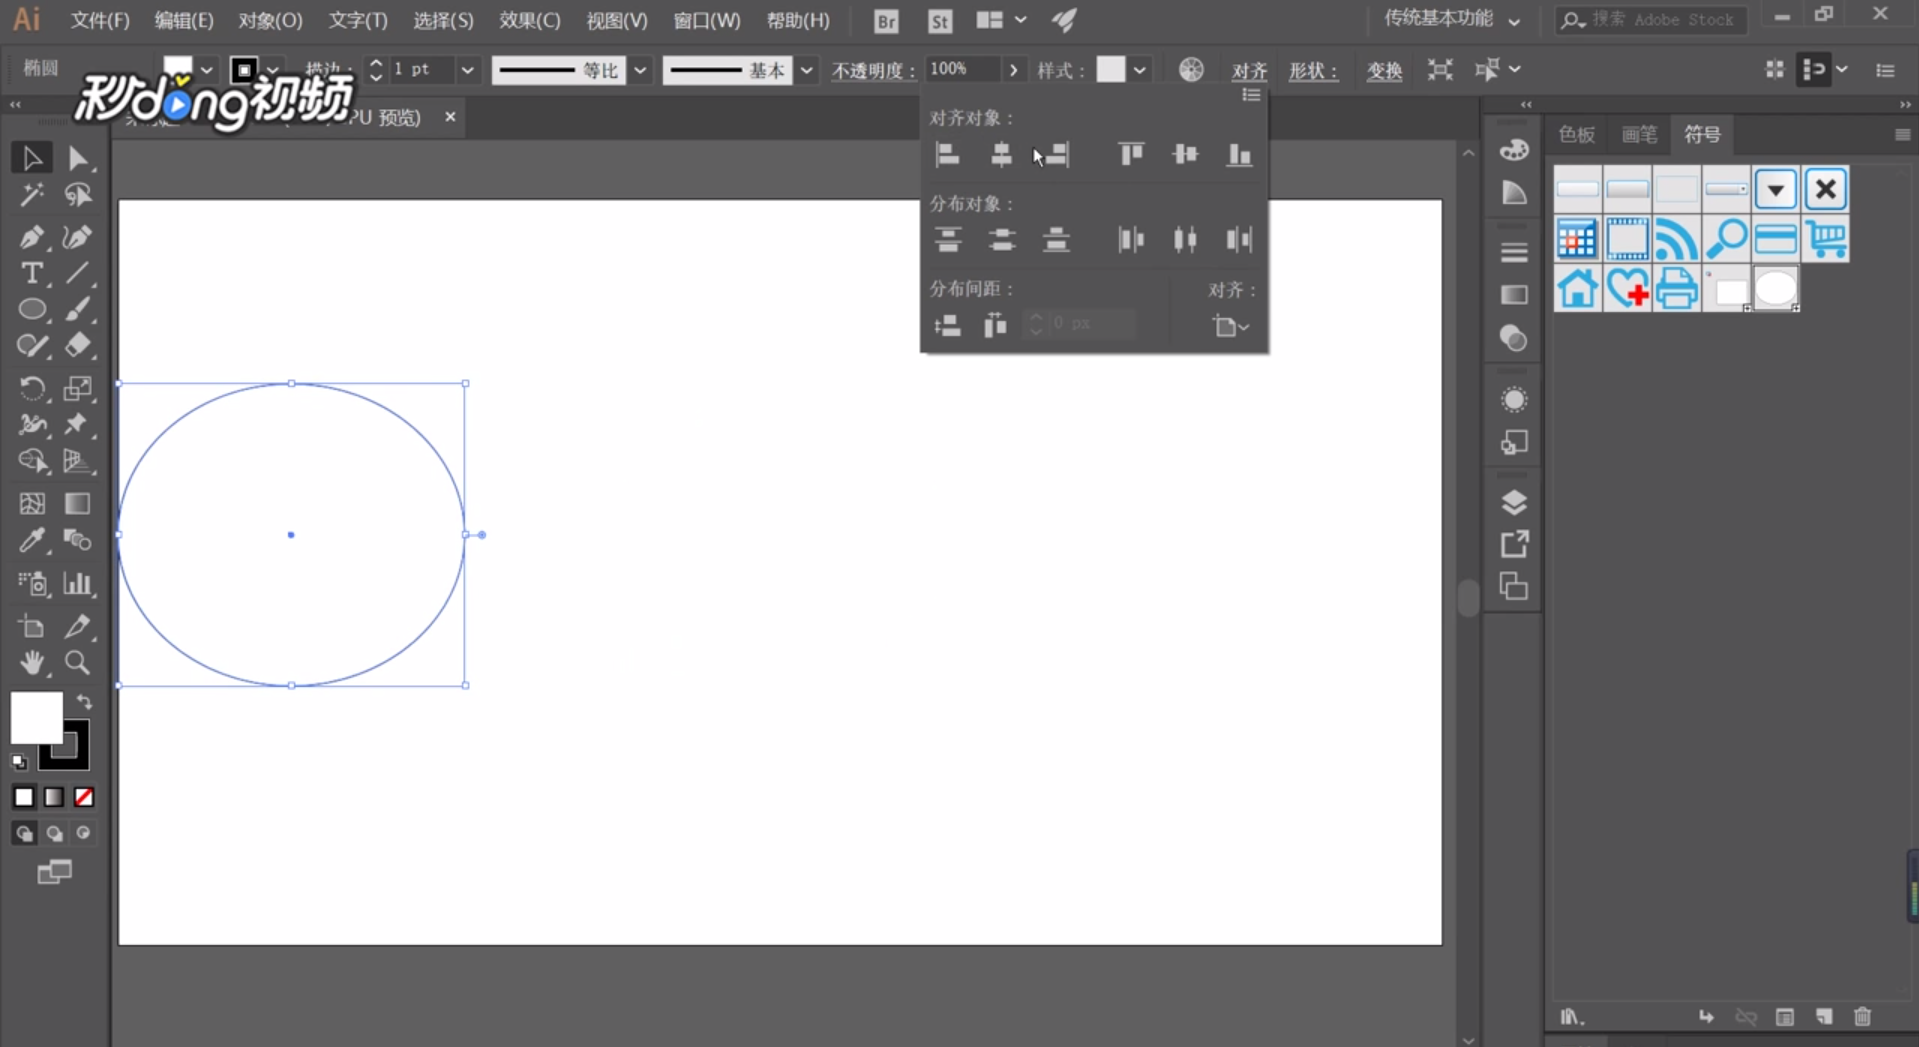Align objects to vertical bottom
The height and width of the screenshot is (1047, 1919).
click(x=1239, y=154)
